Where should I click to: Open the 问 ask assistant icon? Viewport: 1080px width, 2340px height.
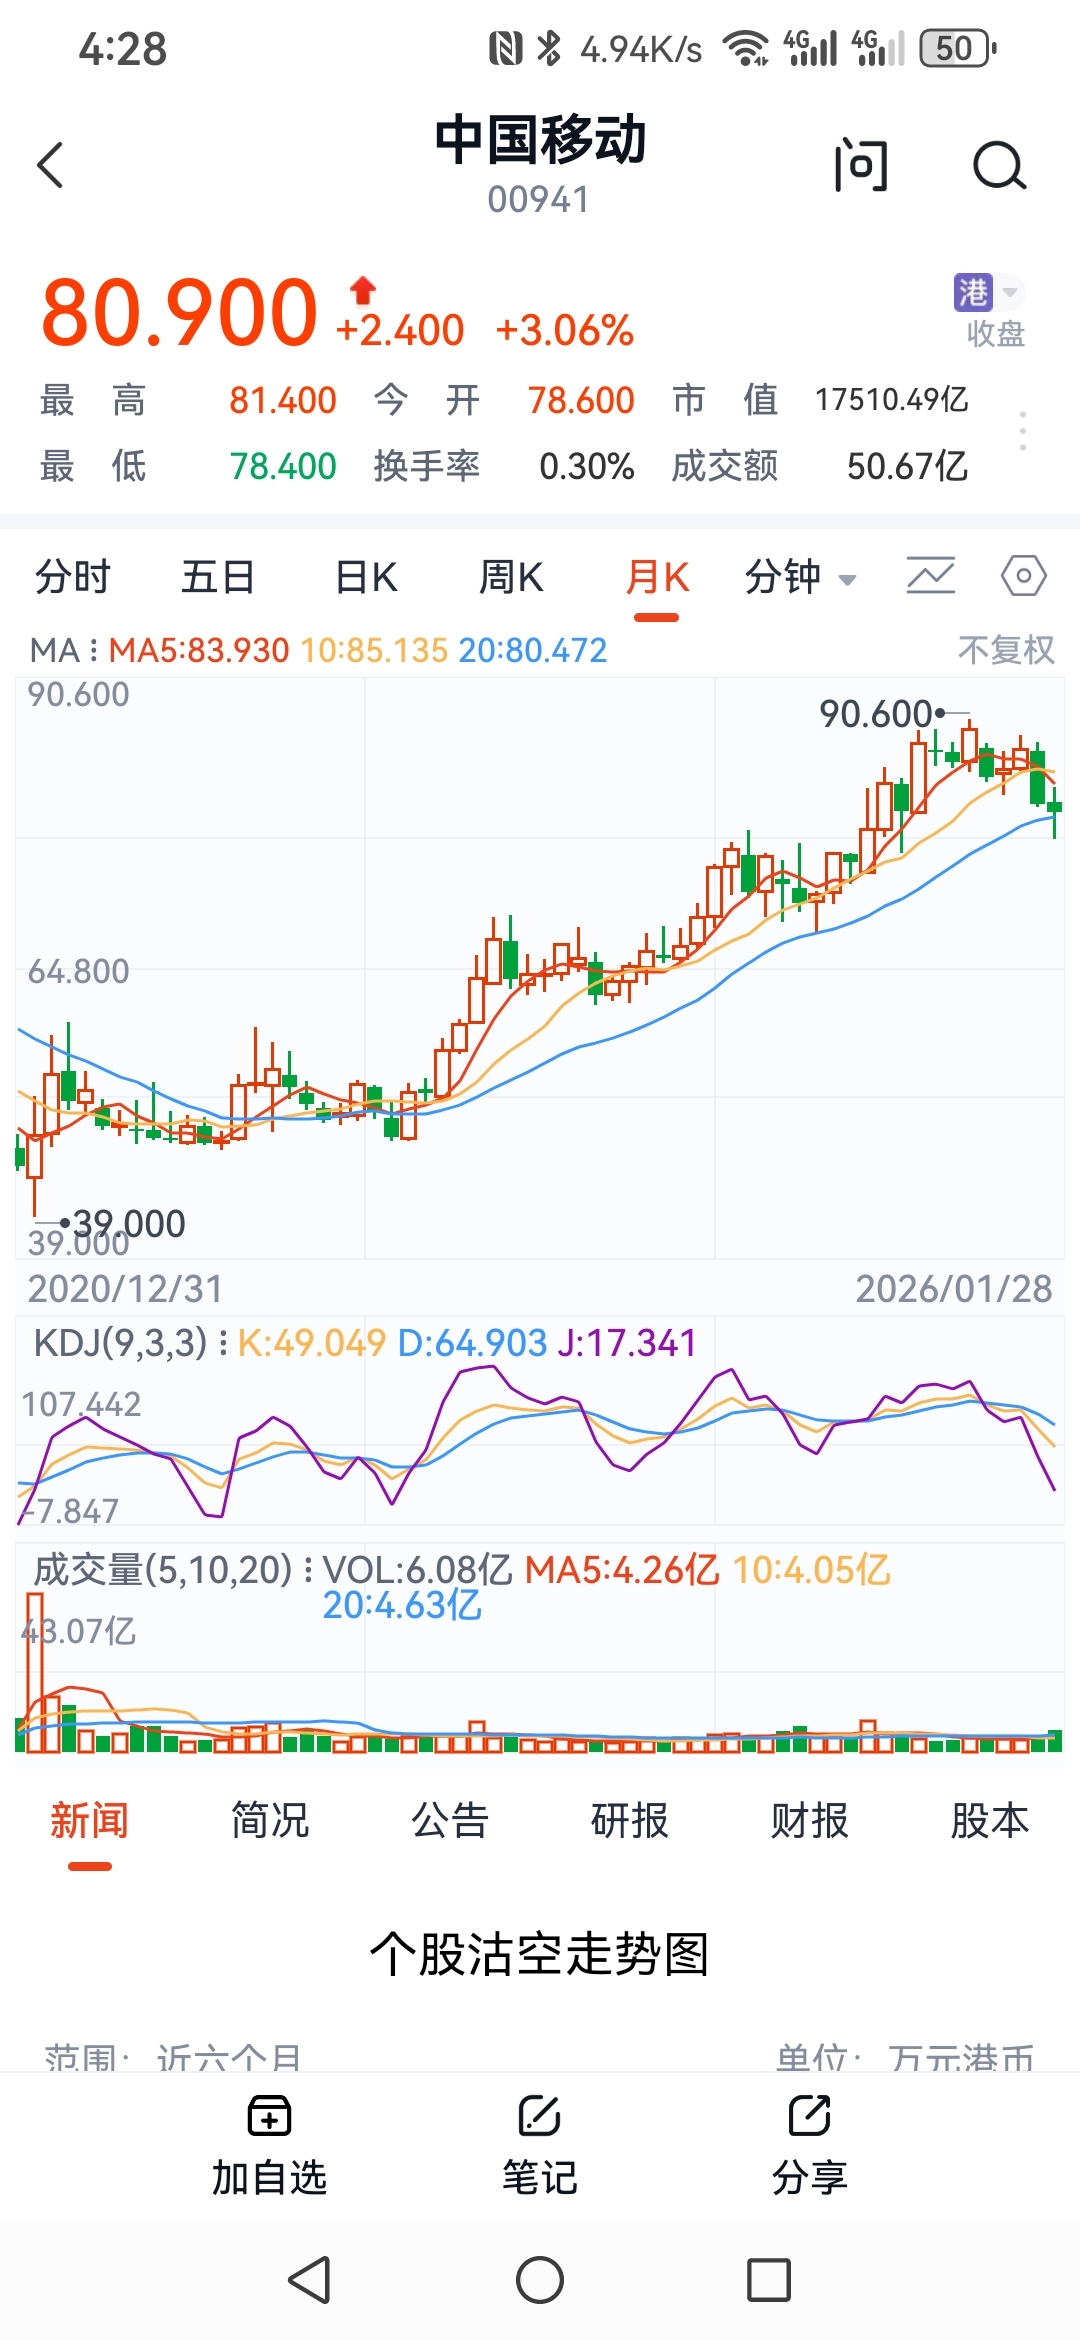(x=861, y=165)
